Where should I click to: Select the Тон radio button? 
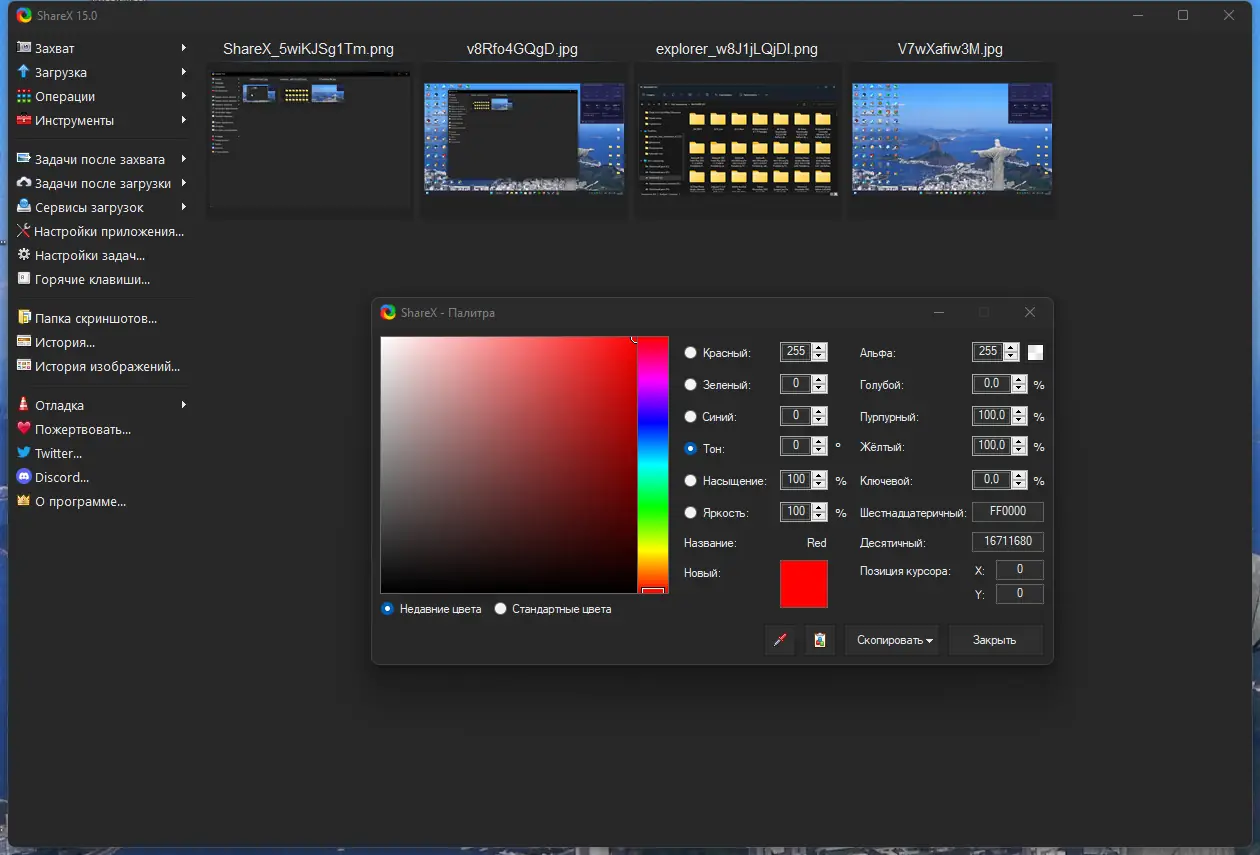pos(690,449)
